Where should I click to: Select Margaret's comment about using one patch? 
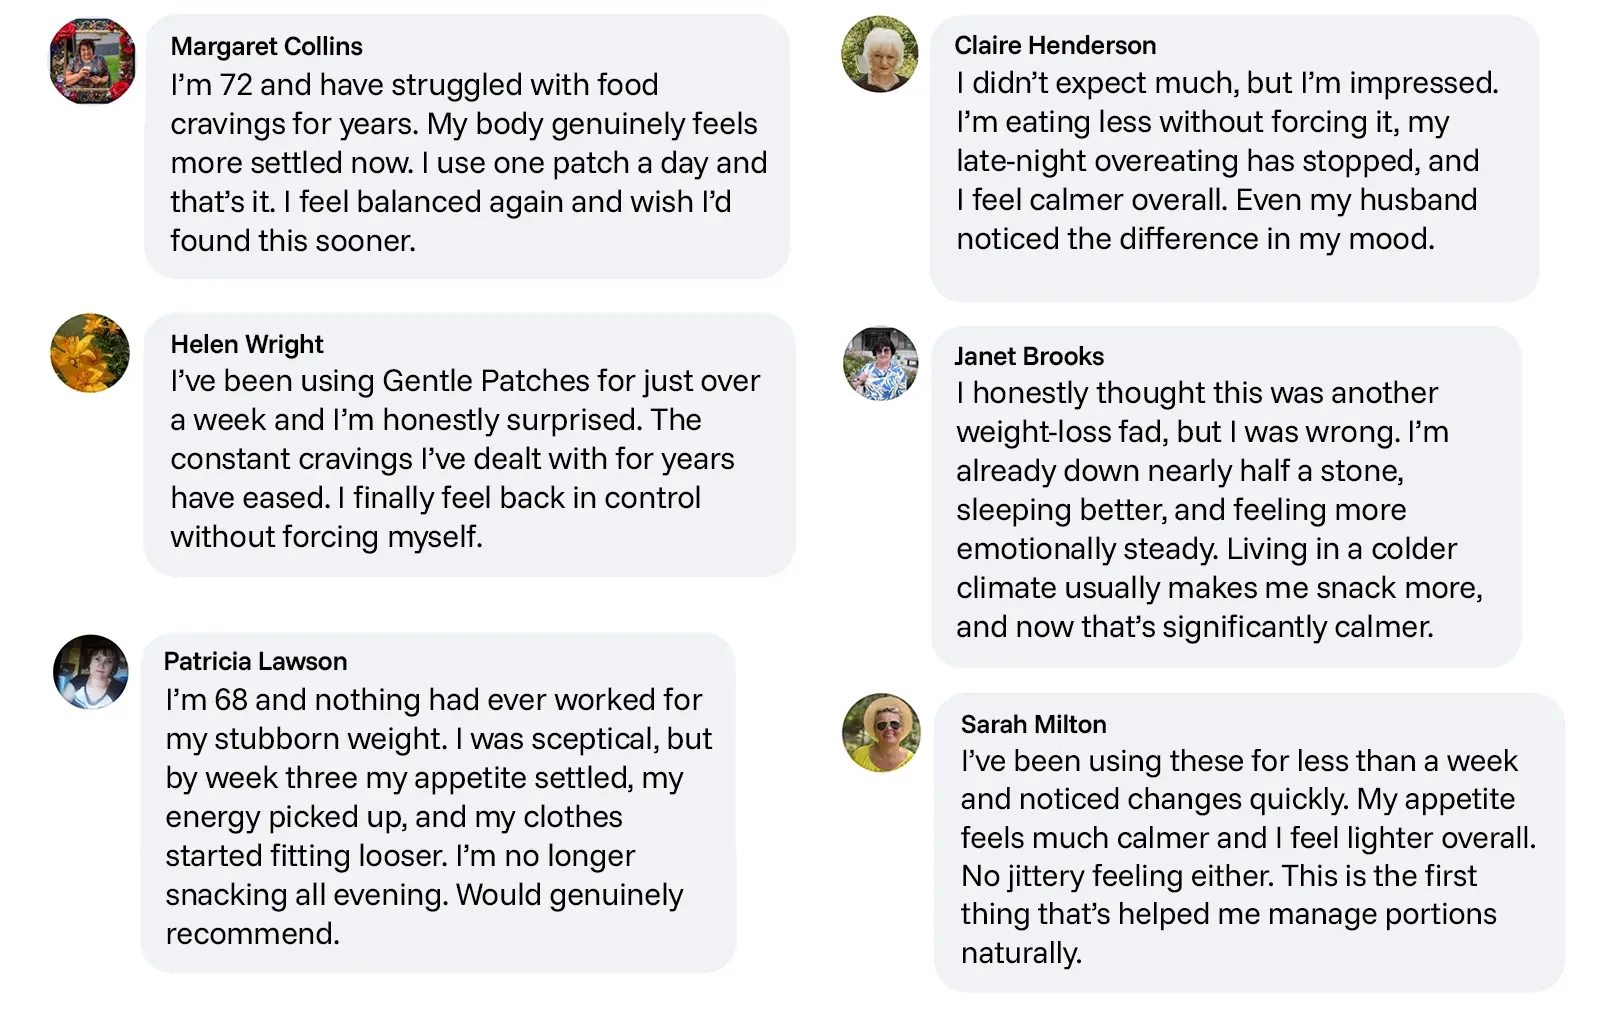pos(468,163)
